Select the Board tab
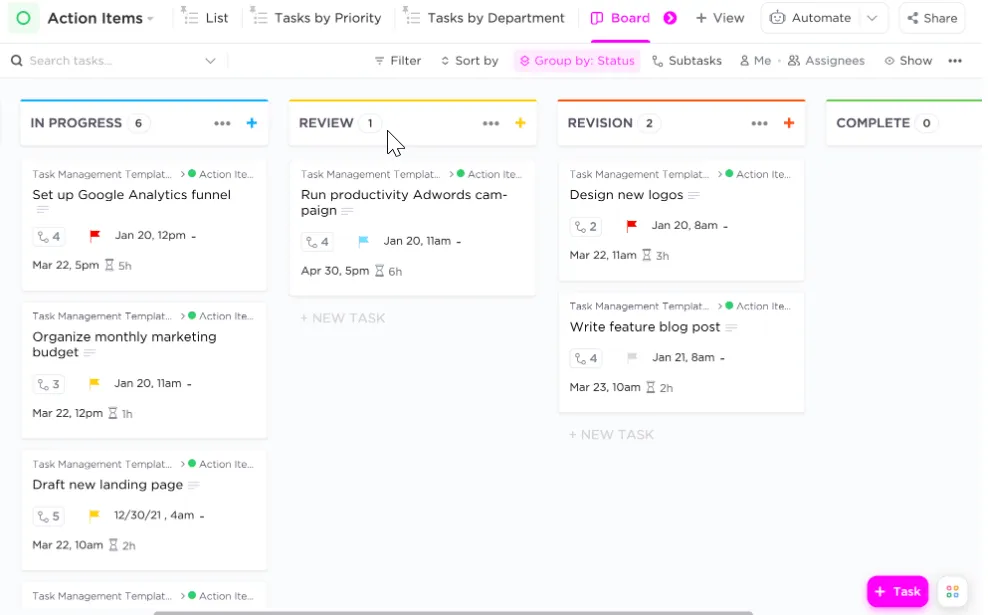This screenshot has width=988, height=615. click(x=620, y=18)
